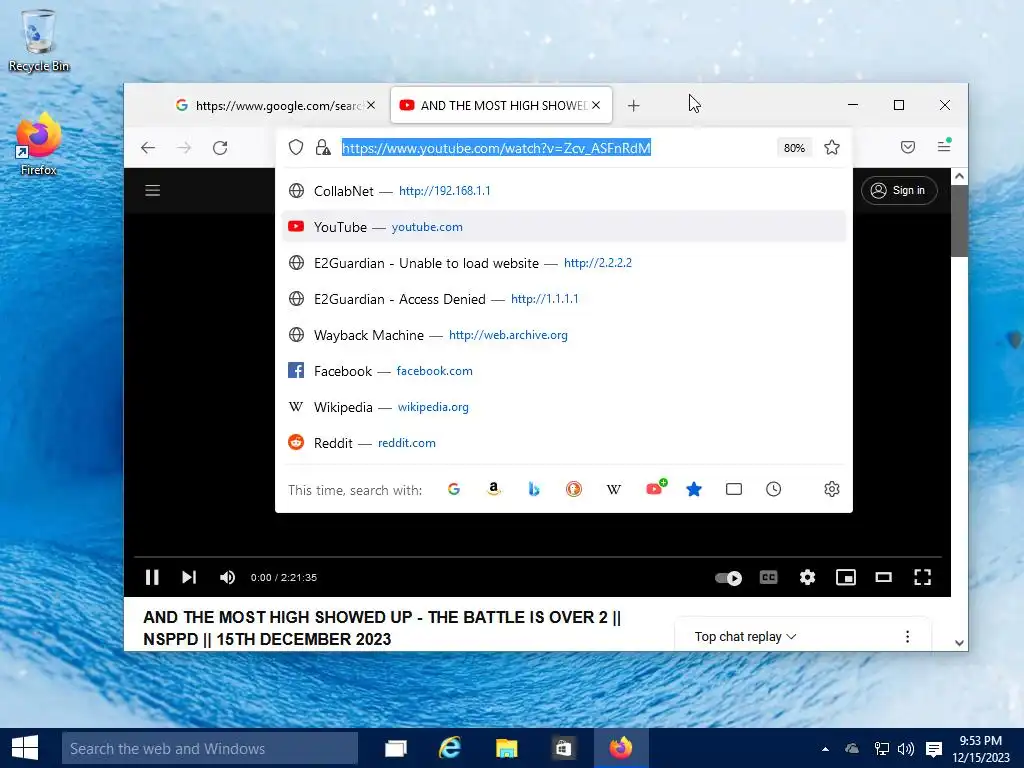Toggle closed captions CC

point(769,577)
